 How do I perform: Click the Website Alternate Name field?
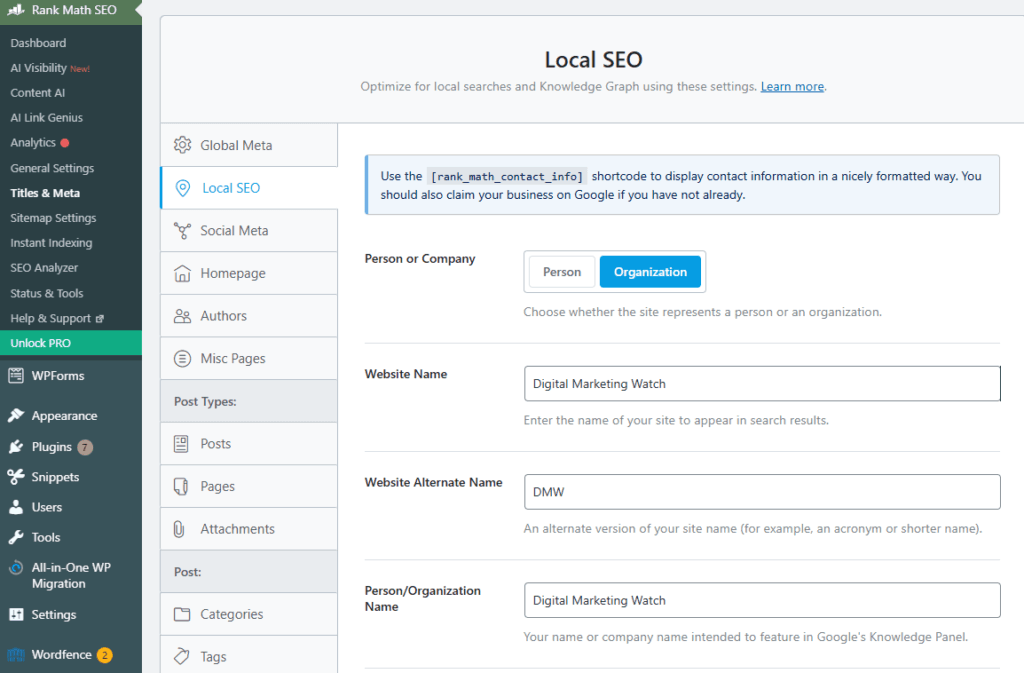pyautogui.click(x=762, y=492)
